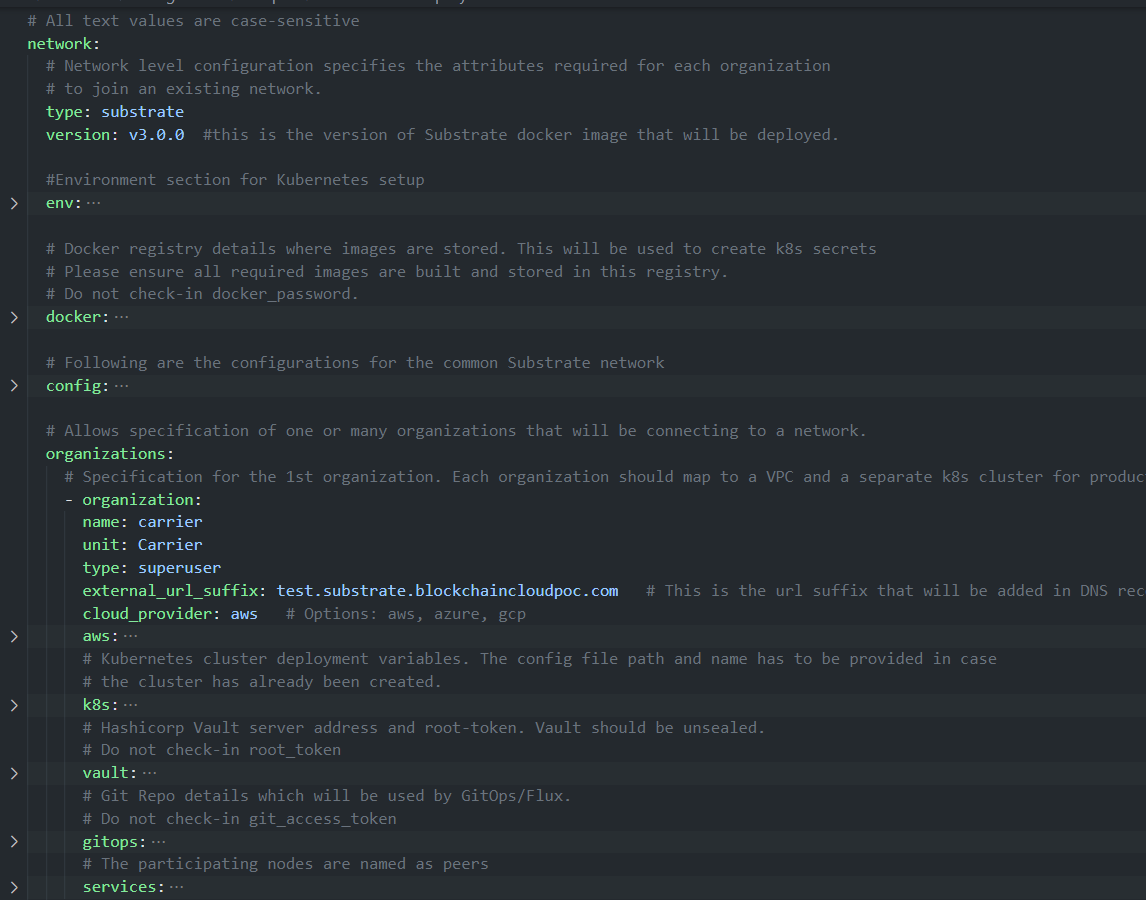Click the ellipsis after services:
The image size is (1146, 900).
pos(177,887)
